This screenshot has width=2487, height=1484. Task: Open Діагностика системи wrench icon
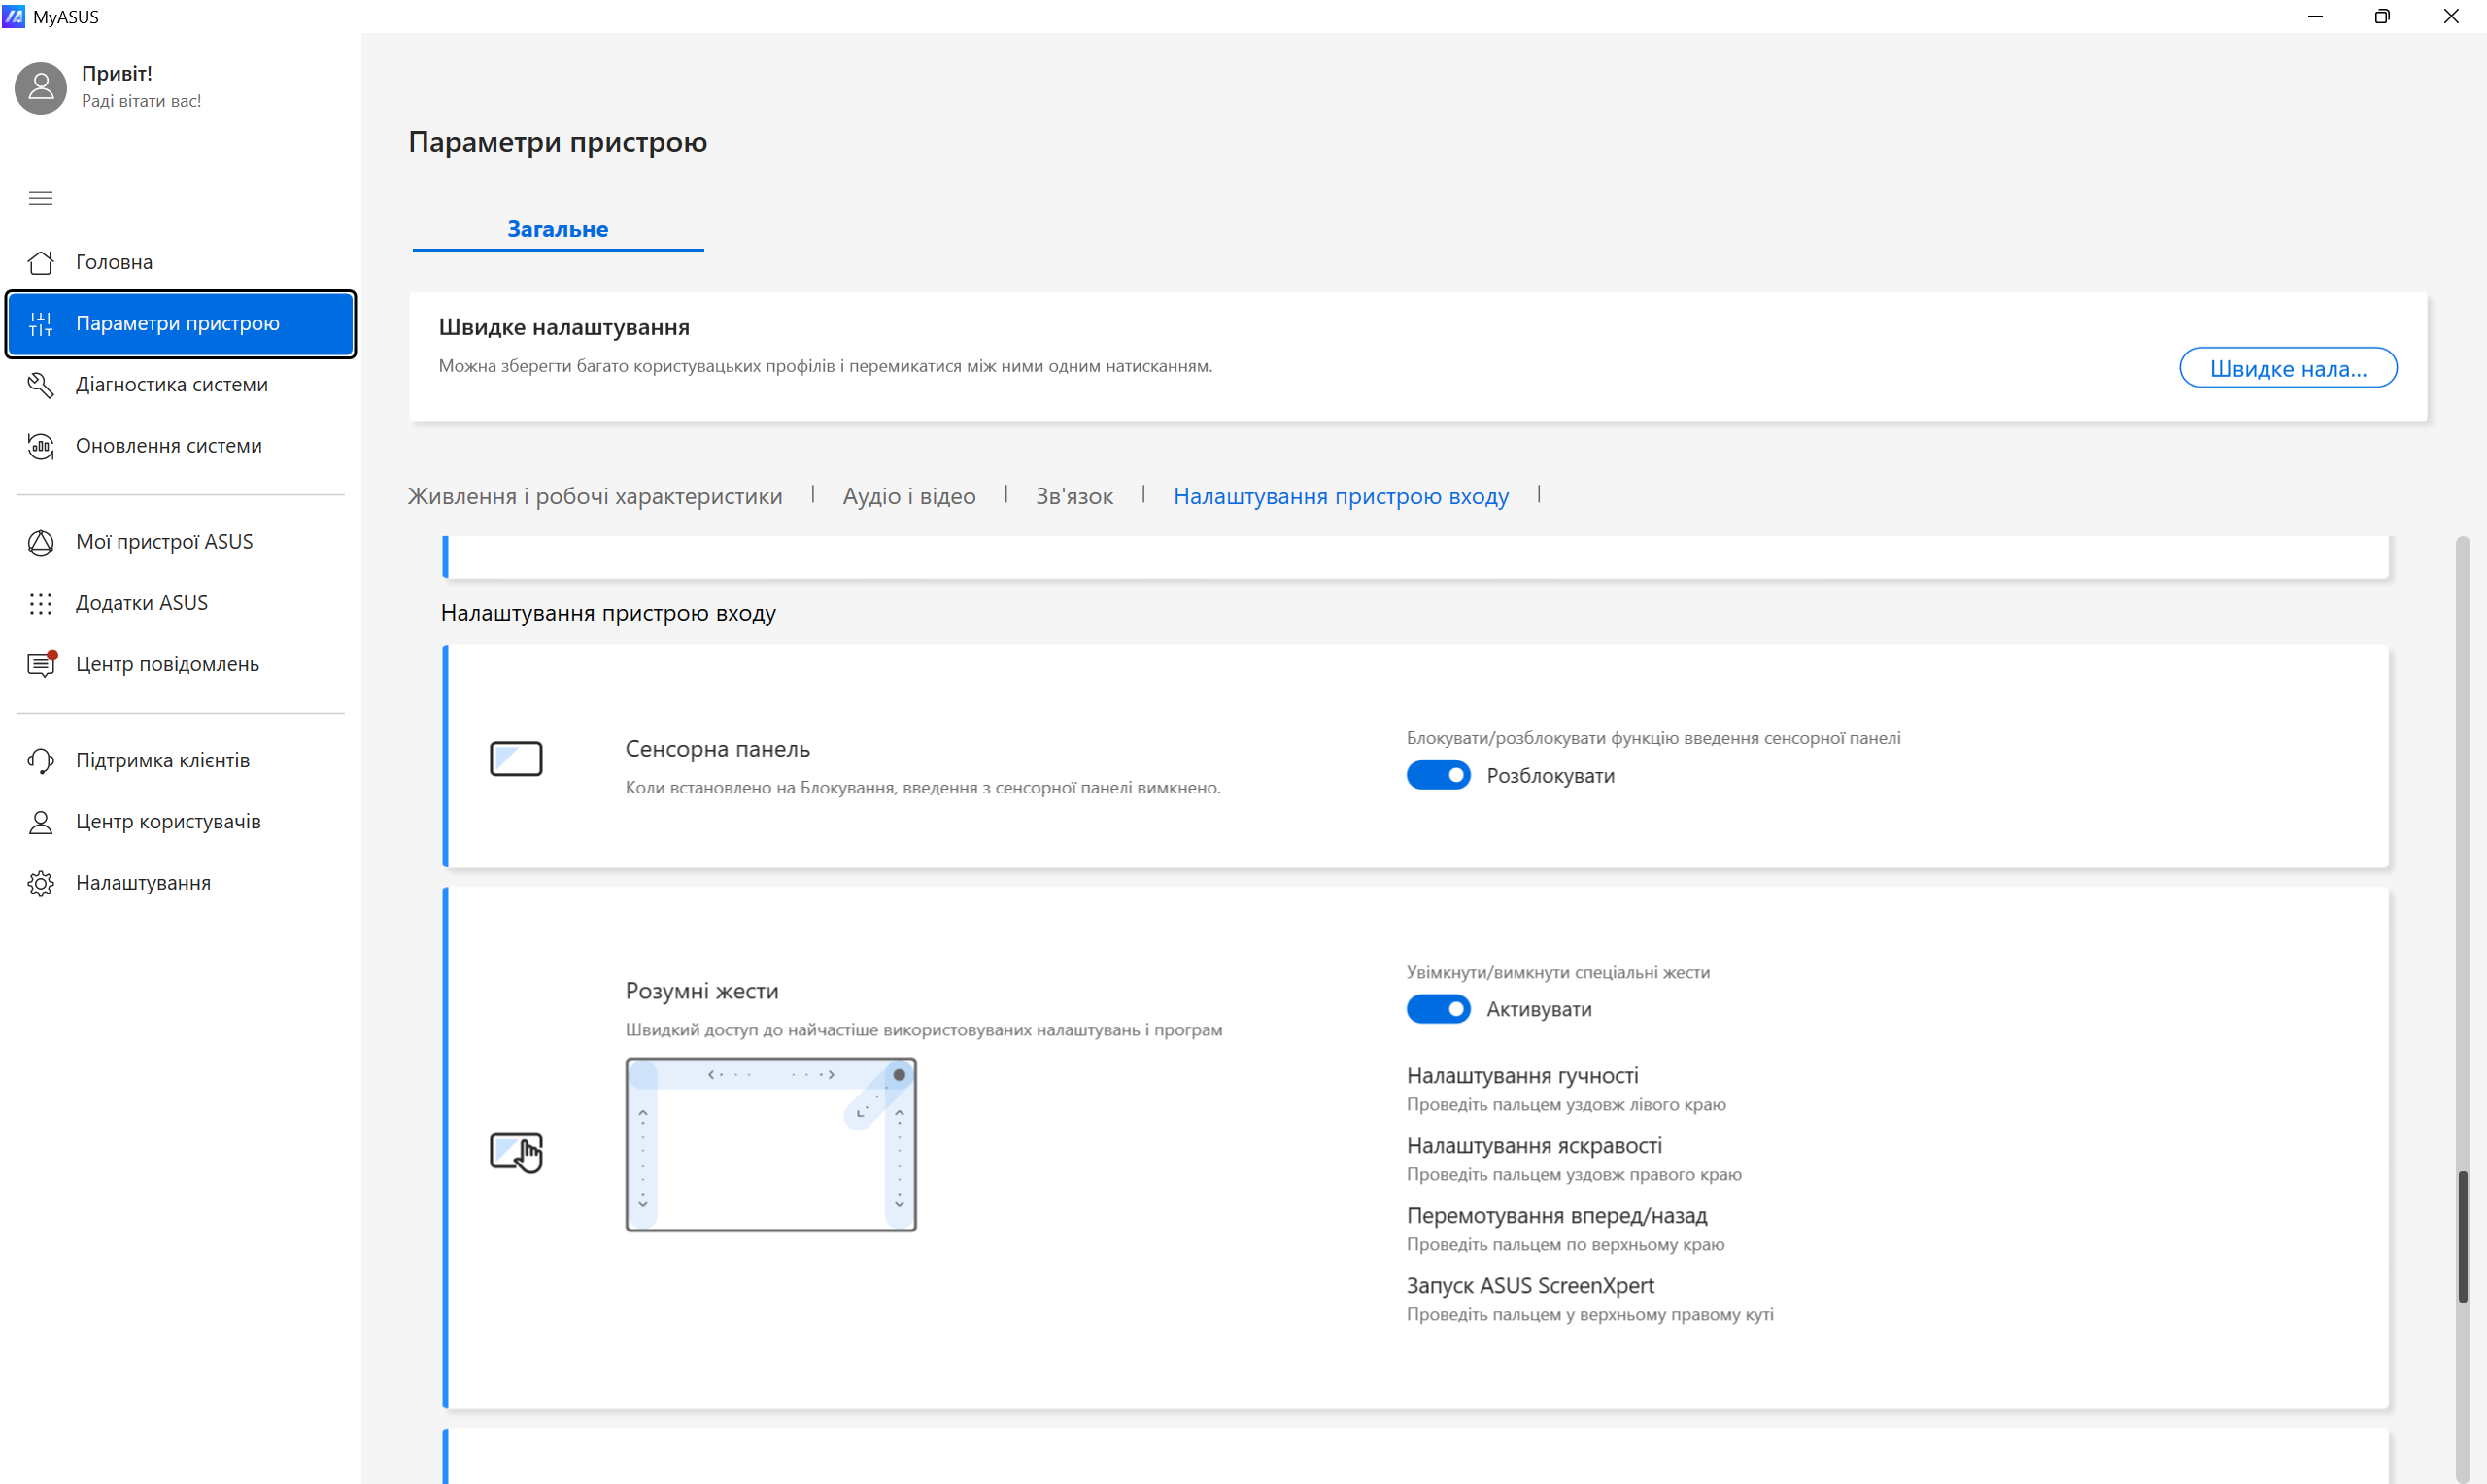40,385
